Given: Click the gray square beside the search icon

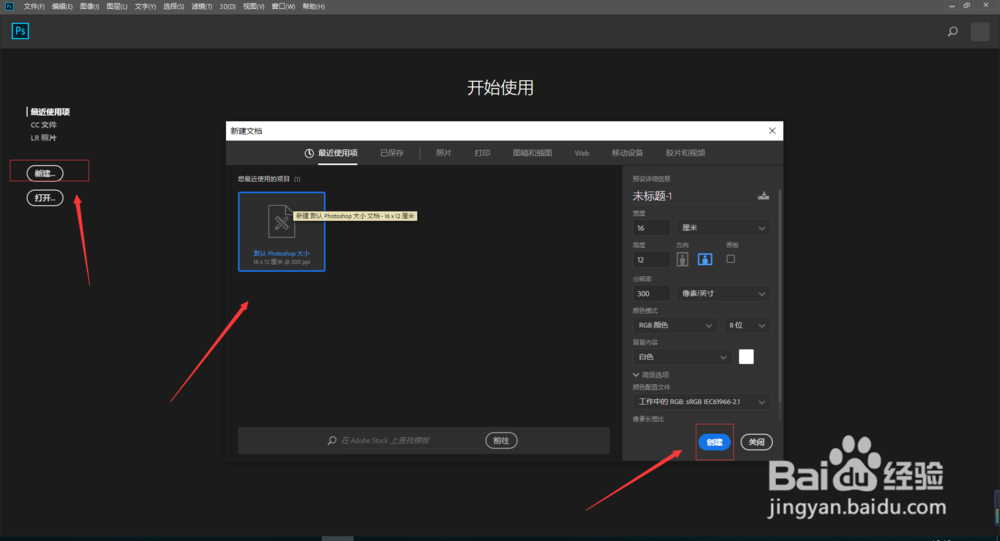Looking at the screenshot, I should tap(980, 31).
